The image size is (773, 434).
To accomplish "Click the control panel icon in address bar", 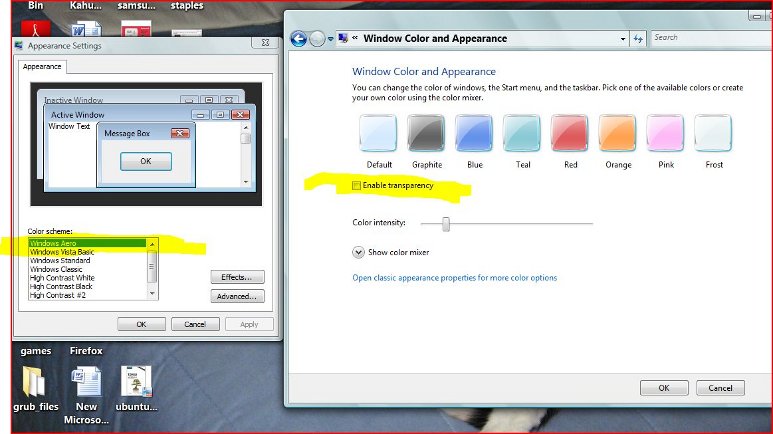I will tap(343, 38).
